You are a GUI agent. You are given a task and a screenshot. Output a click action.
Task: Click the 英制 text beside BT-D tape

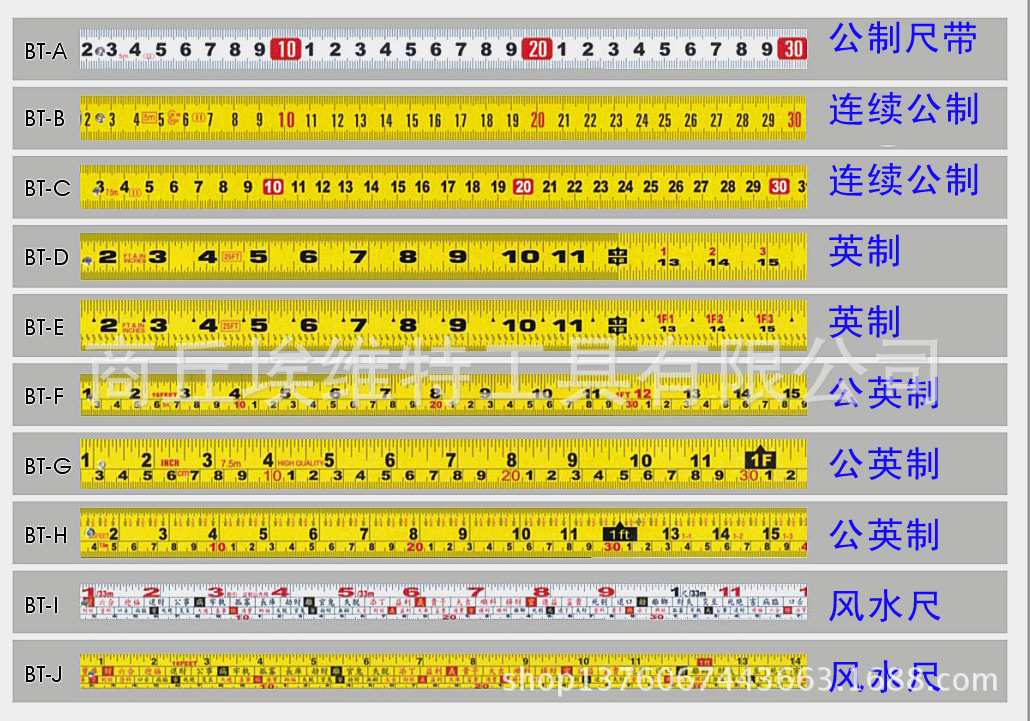(x=864, y=251)
